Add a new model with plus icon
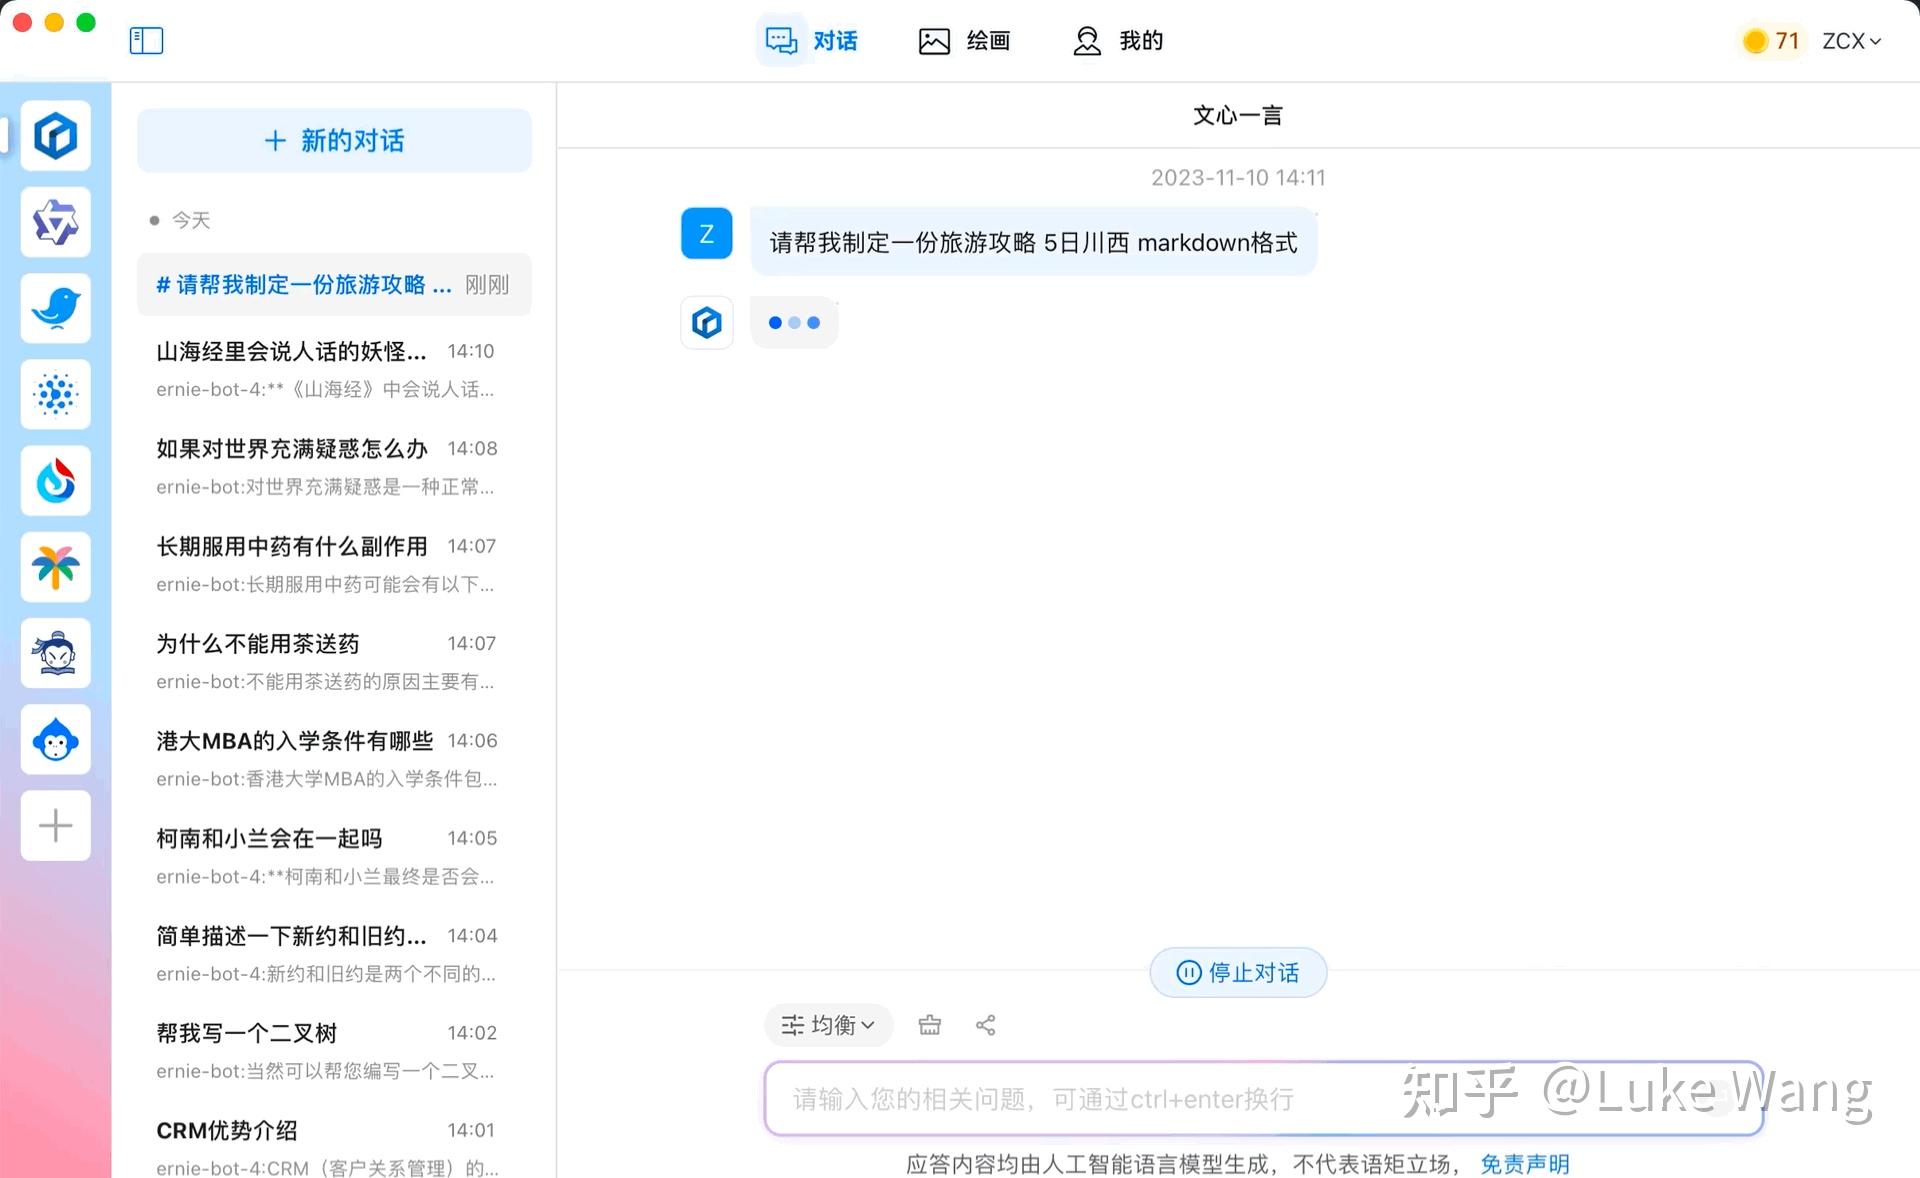 [56, 826]
